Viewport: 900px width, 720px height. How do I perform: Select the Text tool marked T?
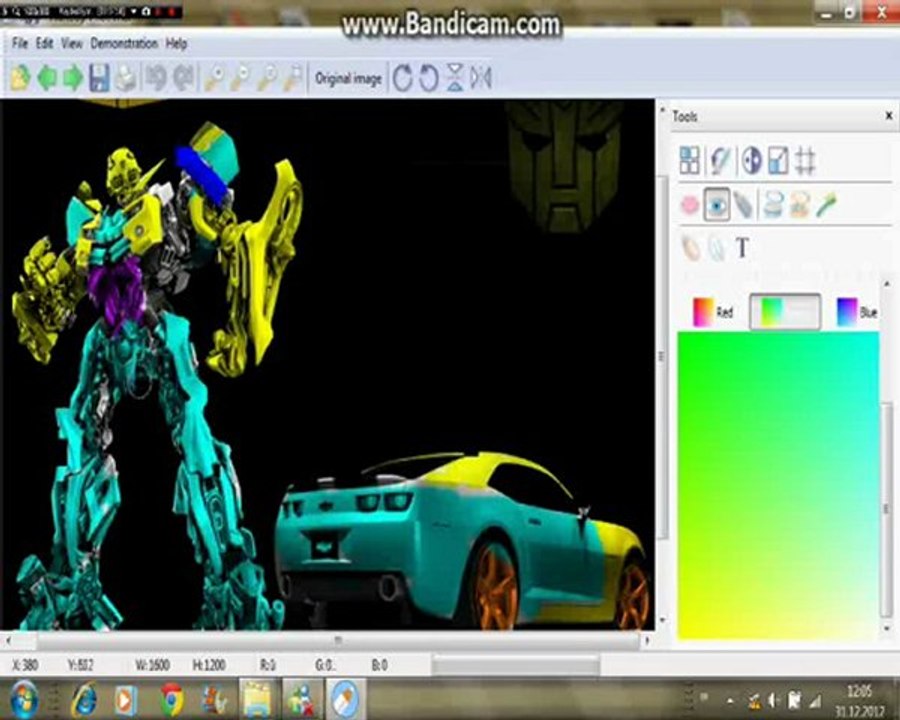(742, 248)
